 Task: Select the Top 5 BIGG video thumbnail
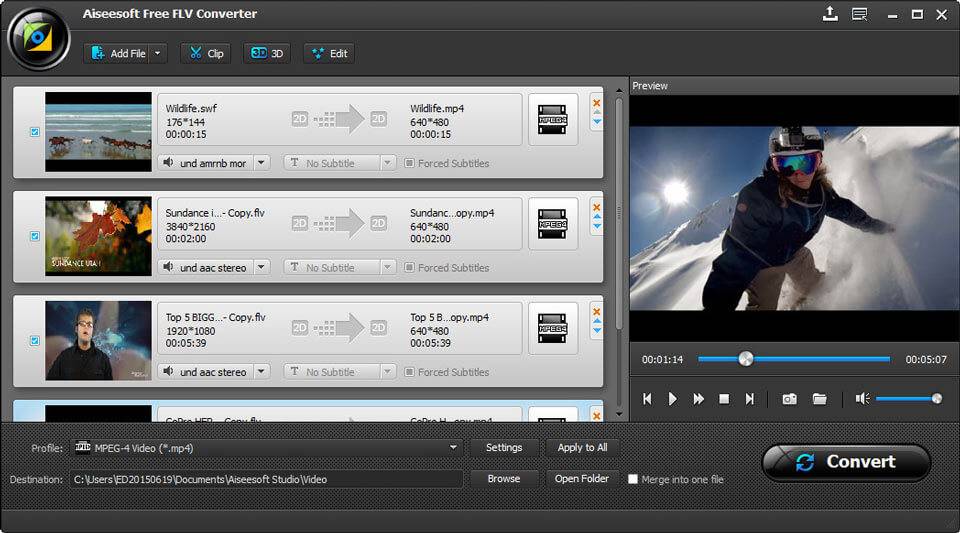(98, 341)
